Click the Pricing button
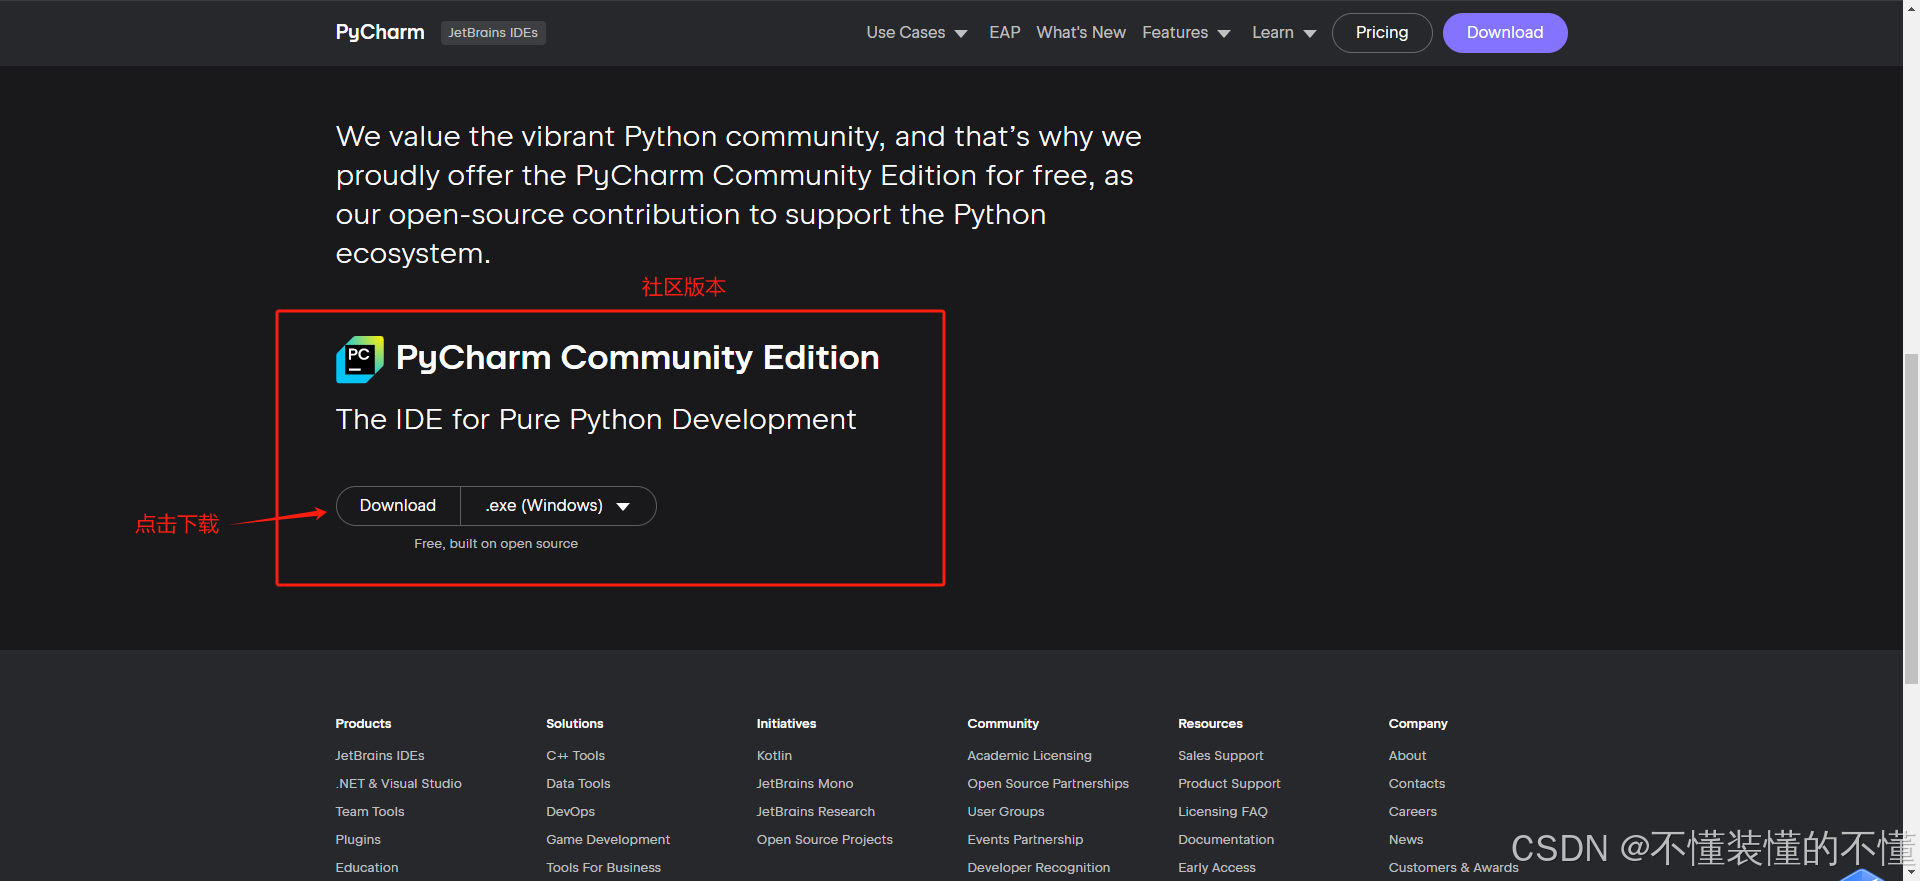Screen dimensions: 1920x881 (x=1382, y=33)
